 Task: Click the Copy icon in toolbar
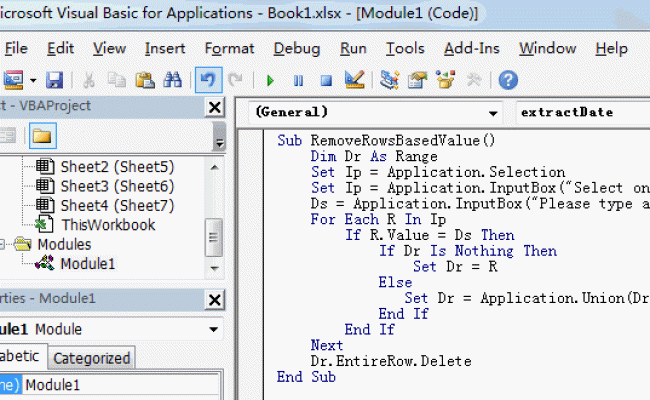coord(116,80)
